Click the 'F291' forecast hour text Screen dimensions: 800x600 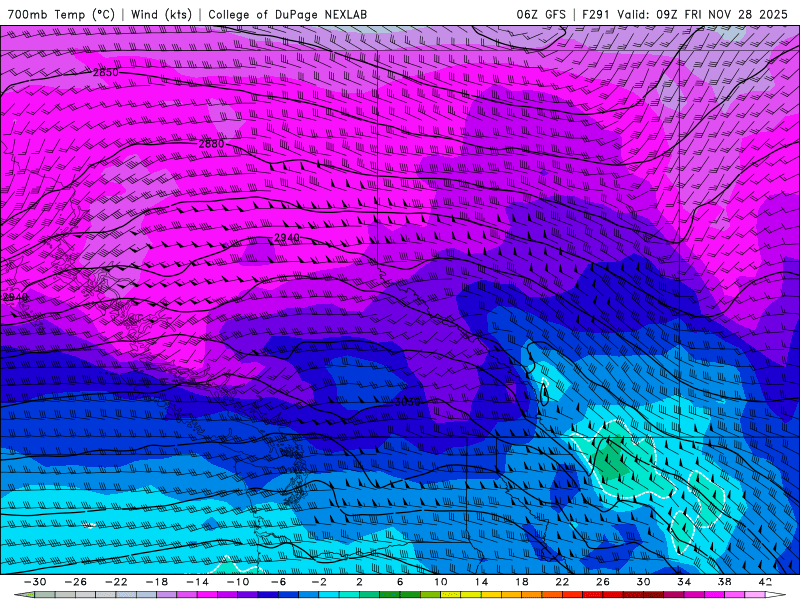pos(595,14)
